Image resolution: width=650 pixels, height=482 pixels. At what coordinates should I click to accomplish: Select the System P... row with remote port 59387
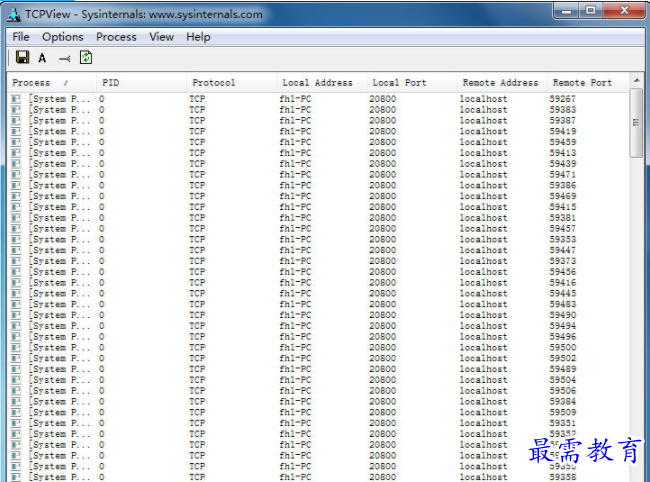317,121
